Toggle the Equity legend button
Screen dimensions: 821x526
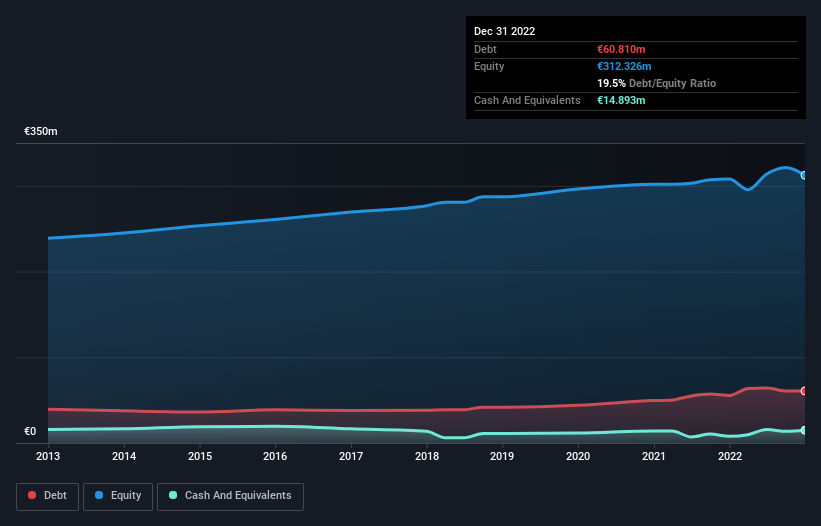(118, 496)
